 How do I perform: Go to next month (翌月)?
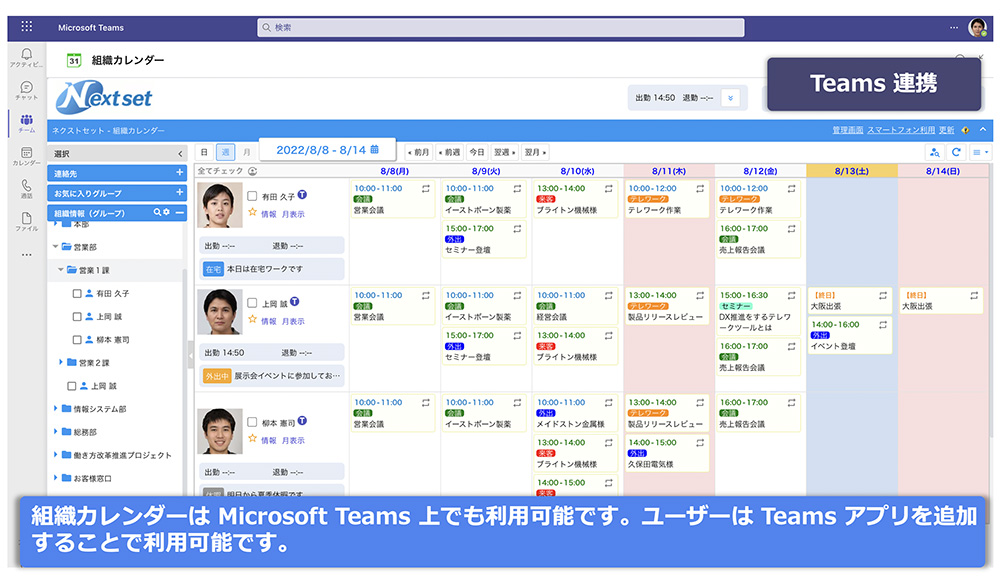point(536,152)
